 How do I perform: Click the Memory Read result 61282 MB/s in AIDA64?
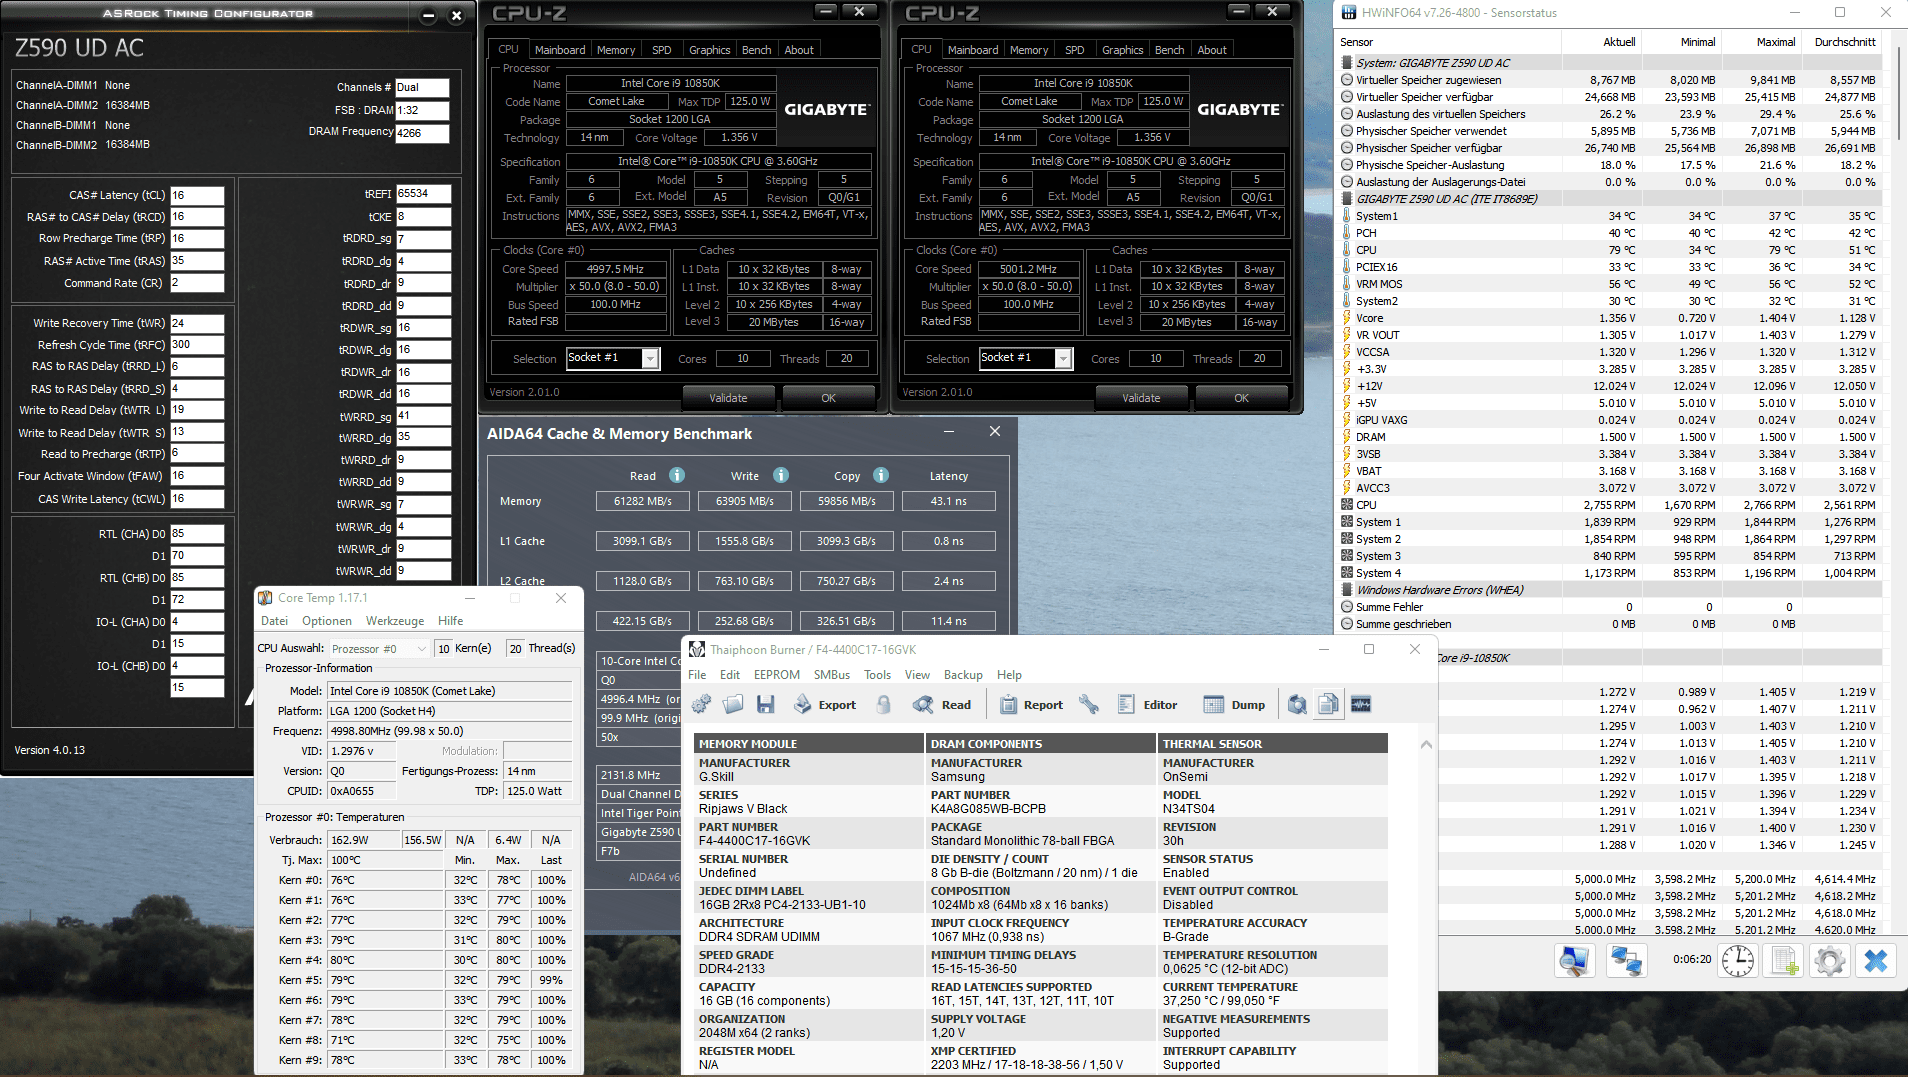click(x=643, y=501)
